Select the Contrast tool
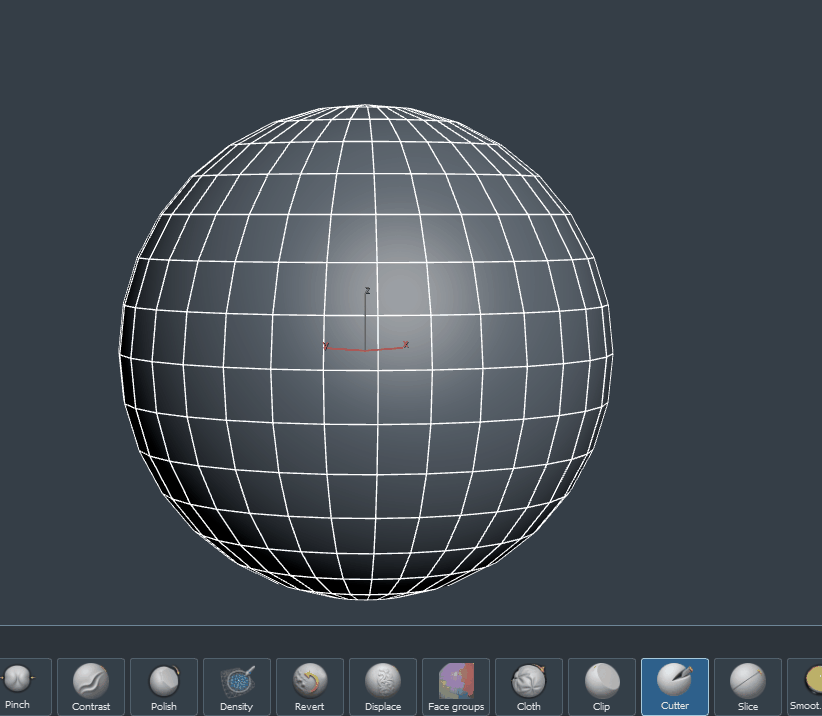The width and height of the screenshot is (822, 716). [x=91, y=687]
